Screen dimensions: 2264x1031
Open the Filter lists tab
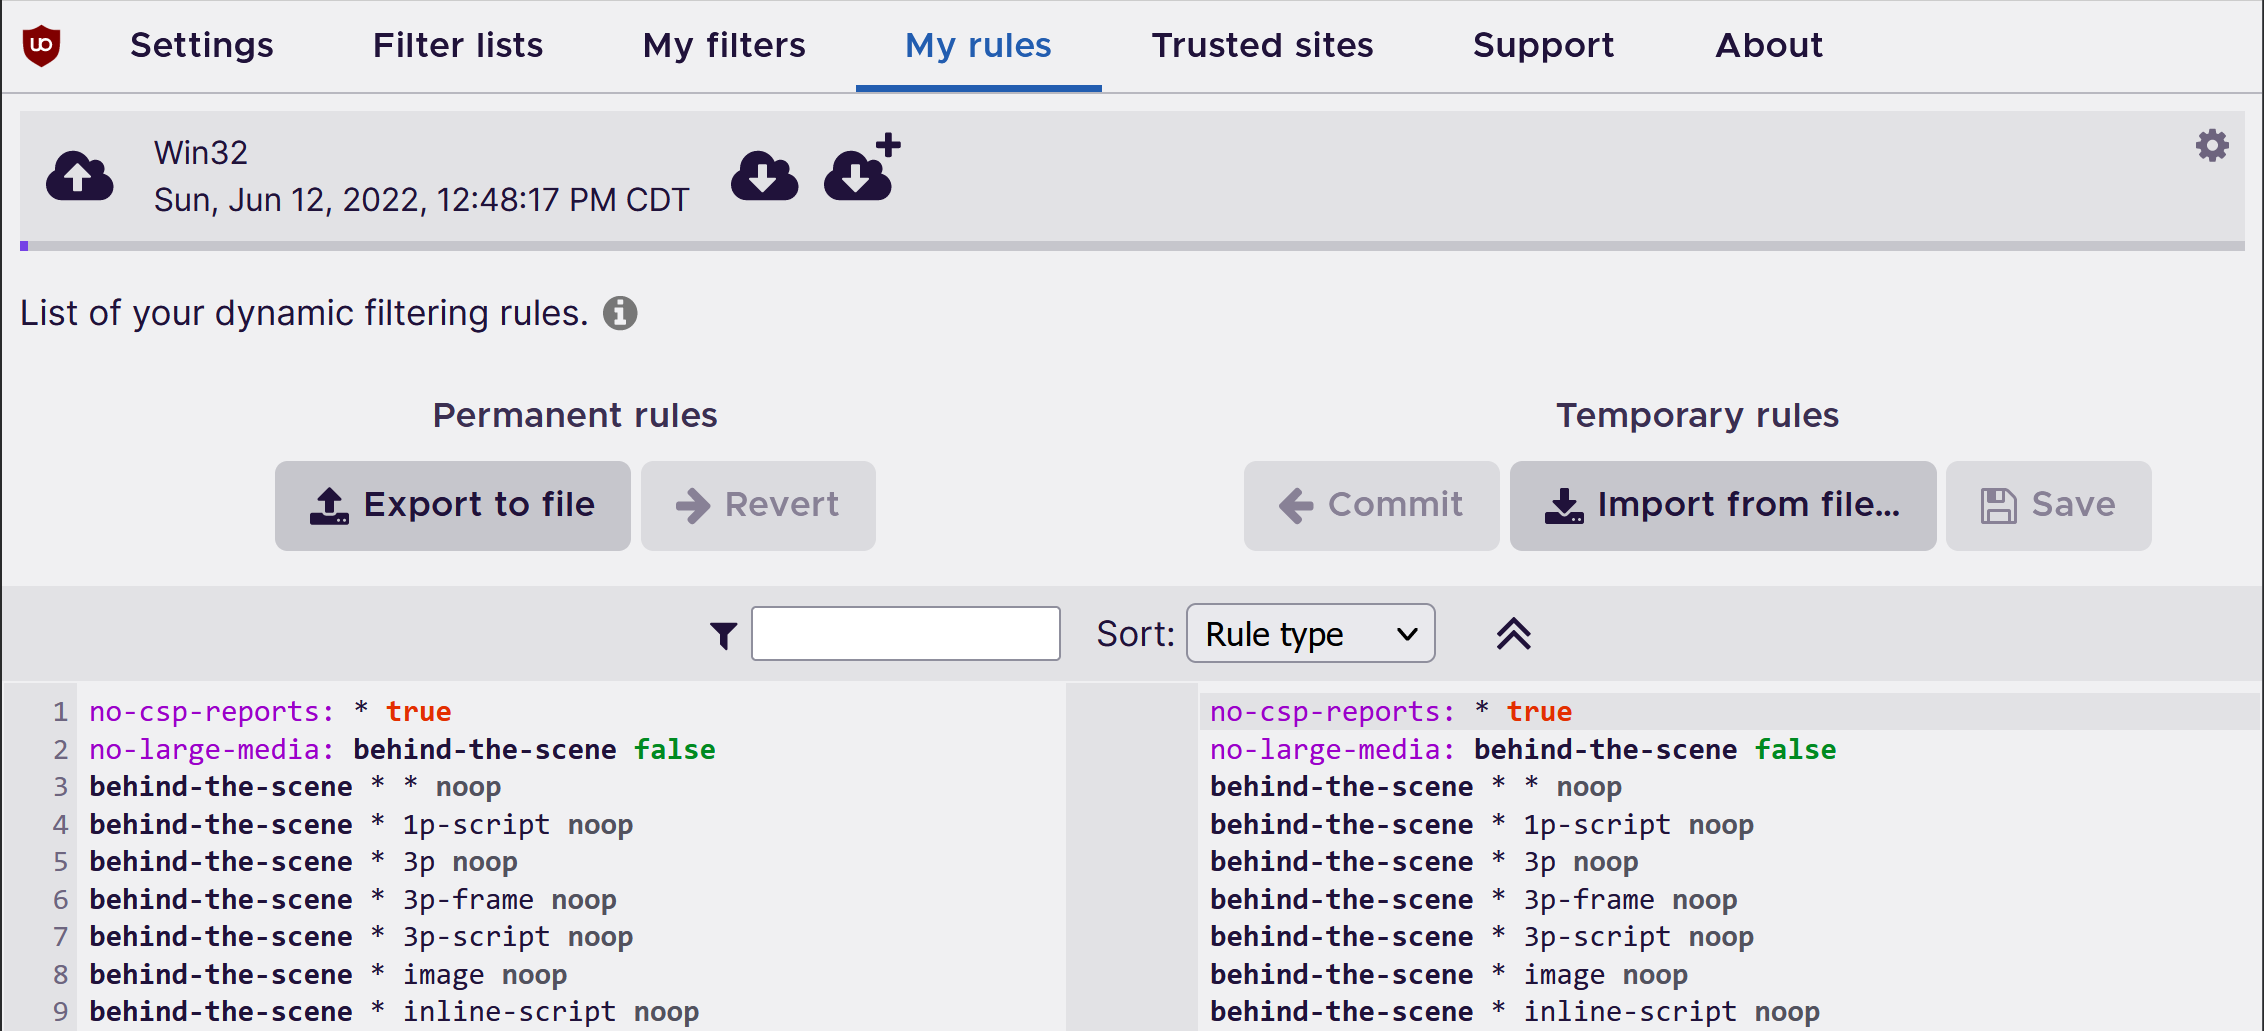[457, 45]
